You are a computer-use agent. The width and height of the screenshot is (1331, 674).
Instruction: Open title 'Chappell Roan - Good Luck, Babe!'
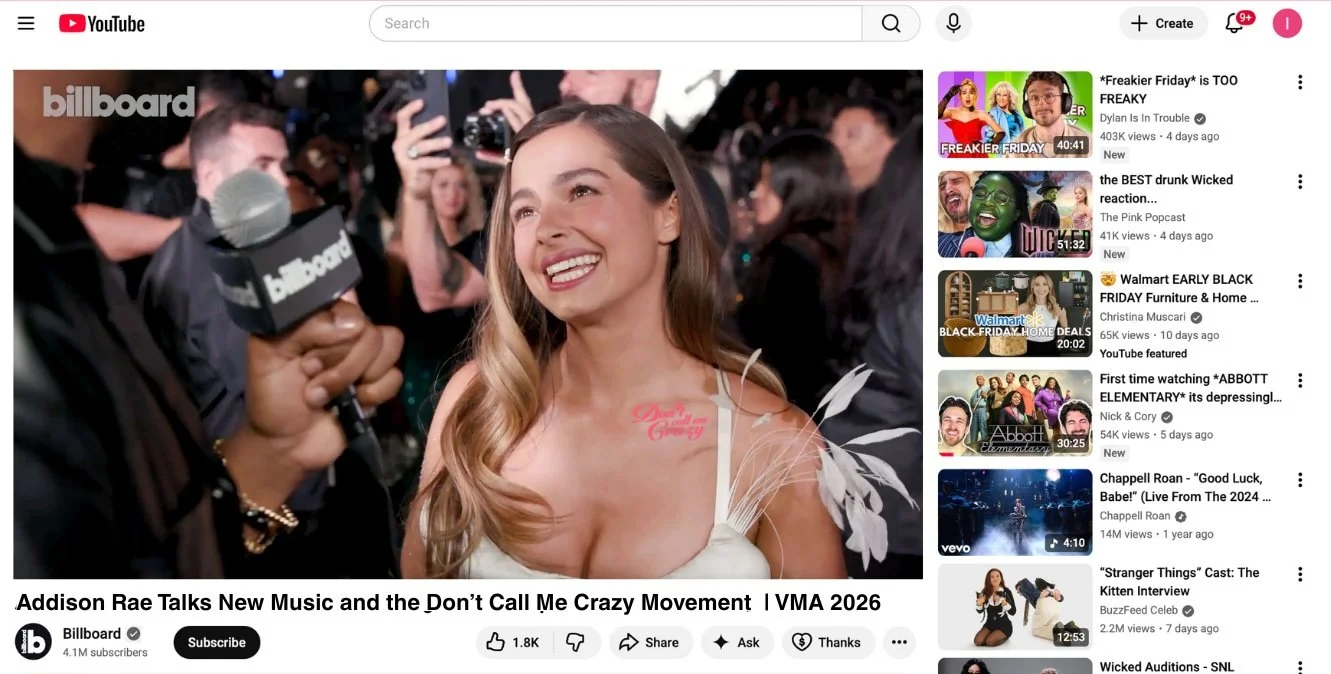point(1185,487)
